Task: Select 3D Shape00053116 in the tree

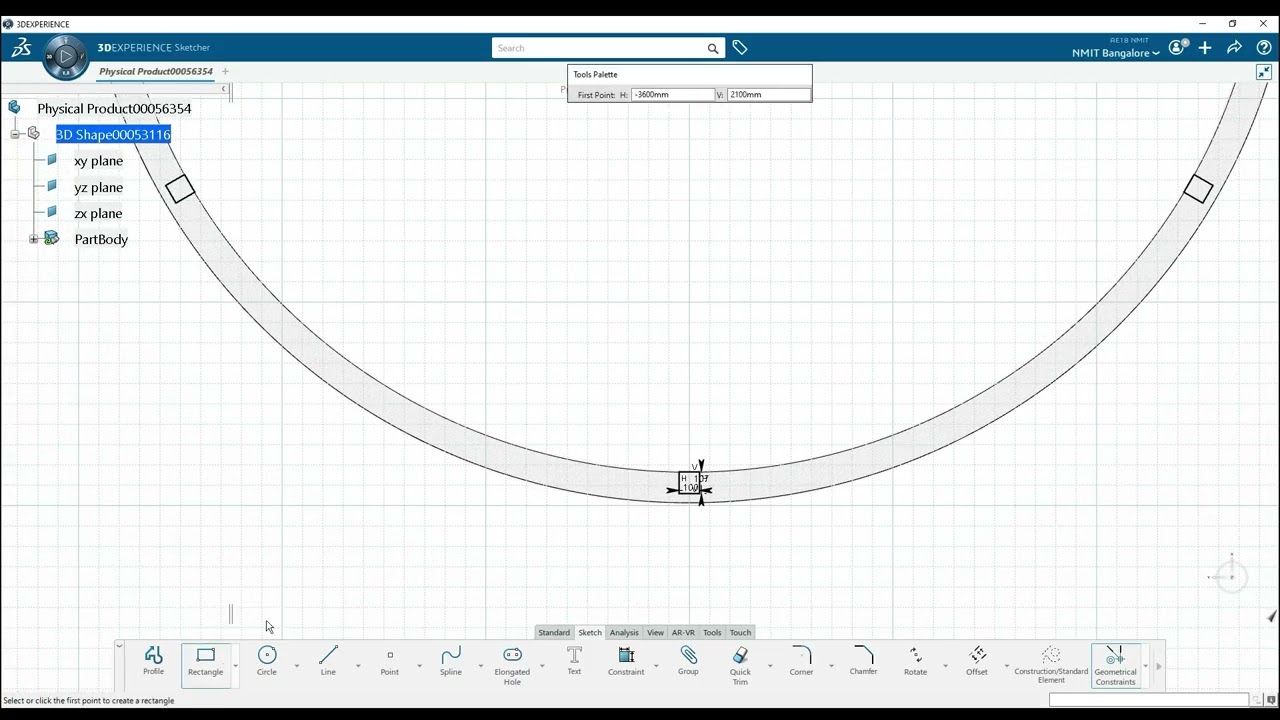Action: [x=113, y=134]
